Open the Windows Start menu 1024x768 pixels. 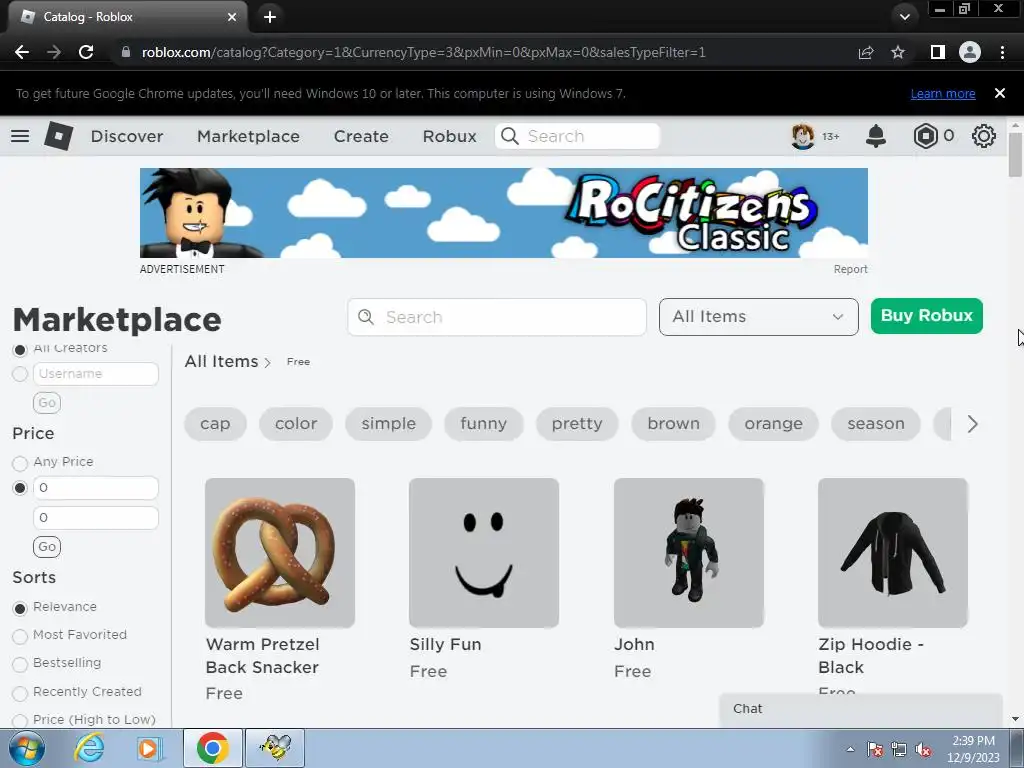click(x=26, y=748)
